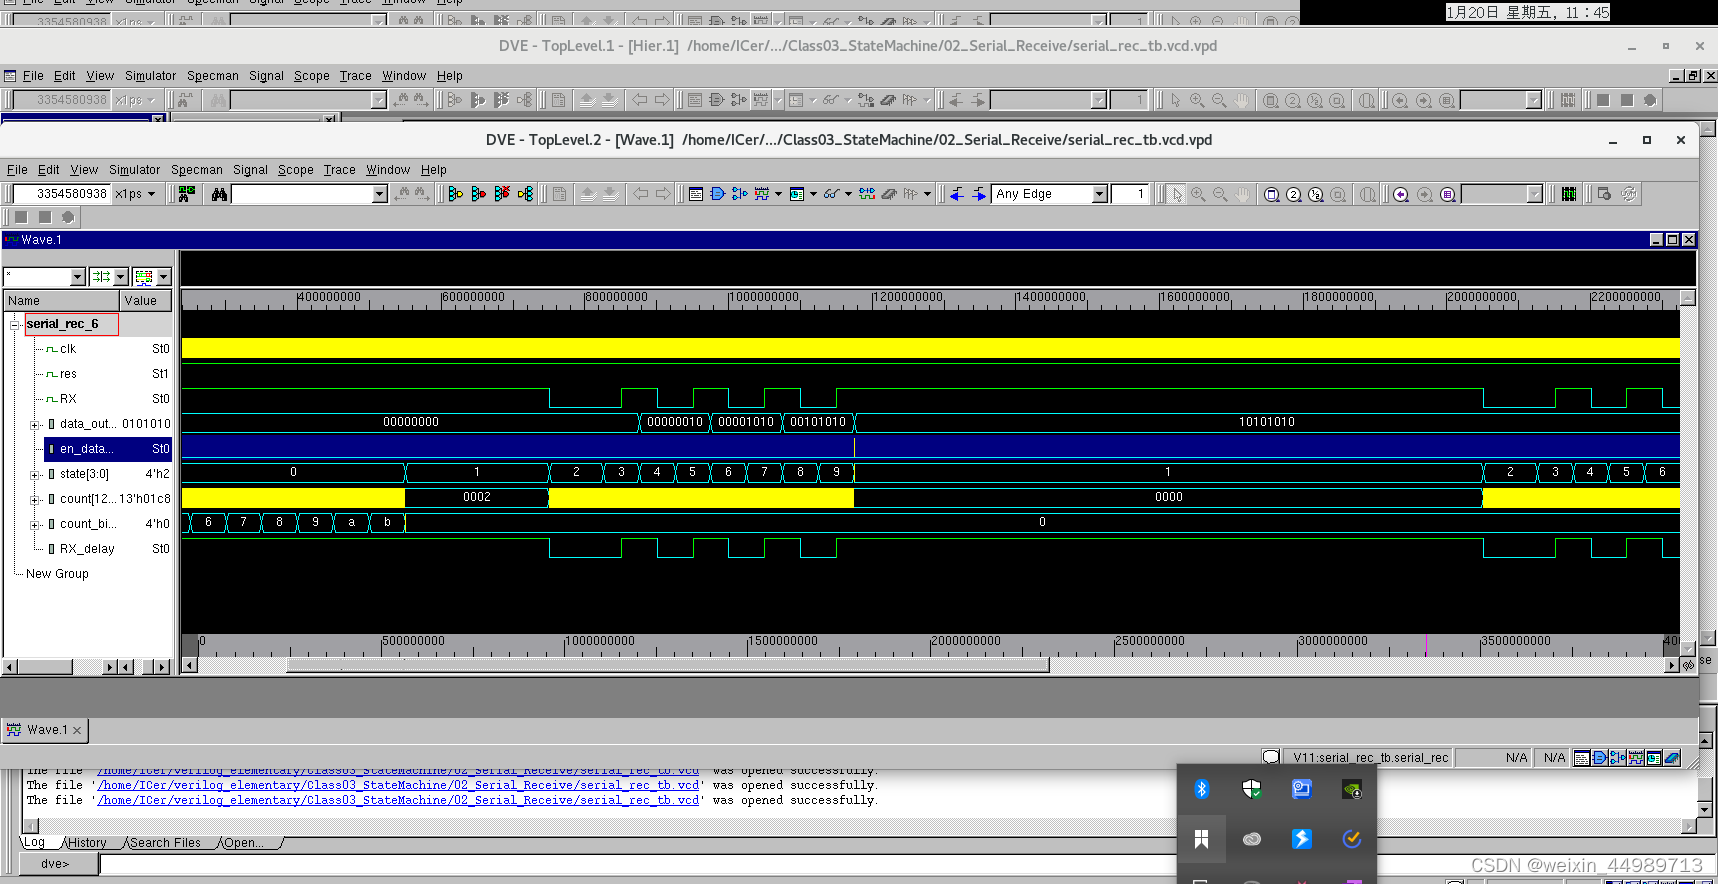Open the signal filter dropdown arrow above Name column
1718x884 pixels.
[x=78, y=276]
